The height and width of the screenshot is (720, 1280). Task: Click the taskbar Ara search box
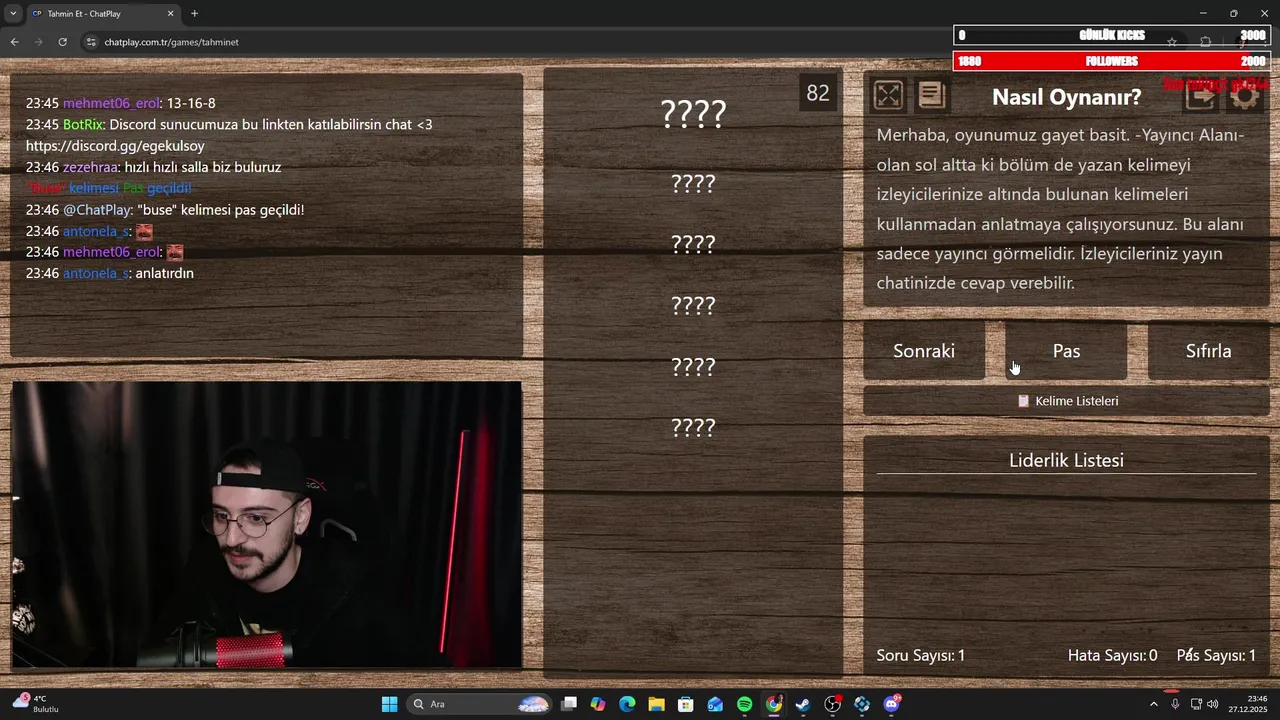pyautogui.click(x=480, y=704)
